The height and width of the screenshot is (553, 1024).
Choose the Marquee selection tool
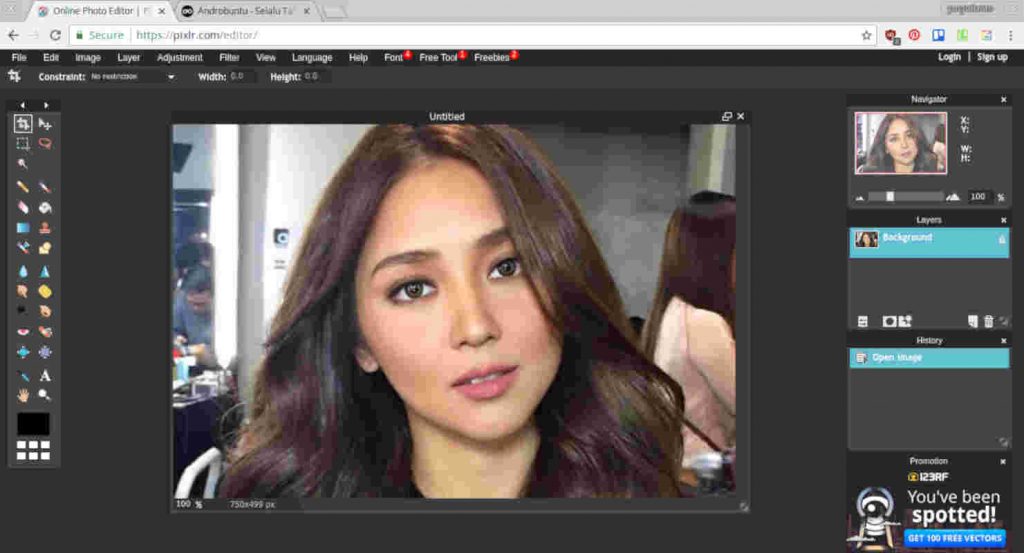23,144
